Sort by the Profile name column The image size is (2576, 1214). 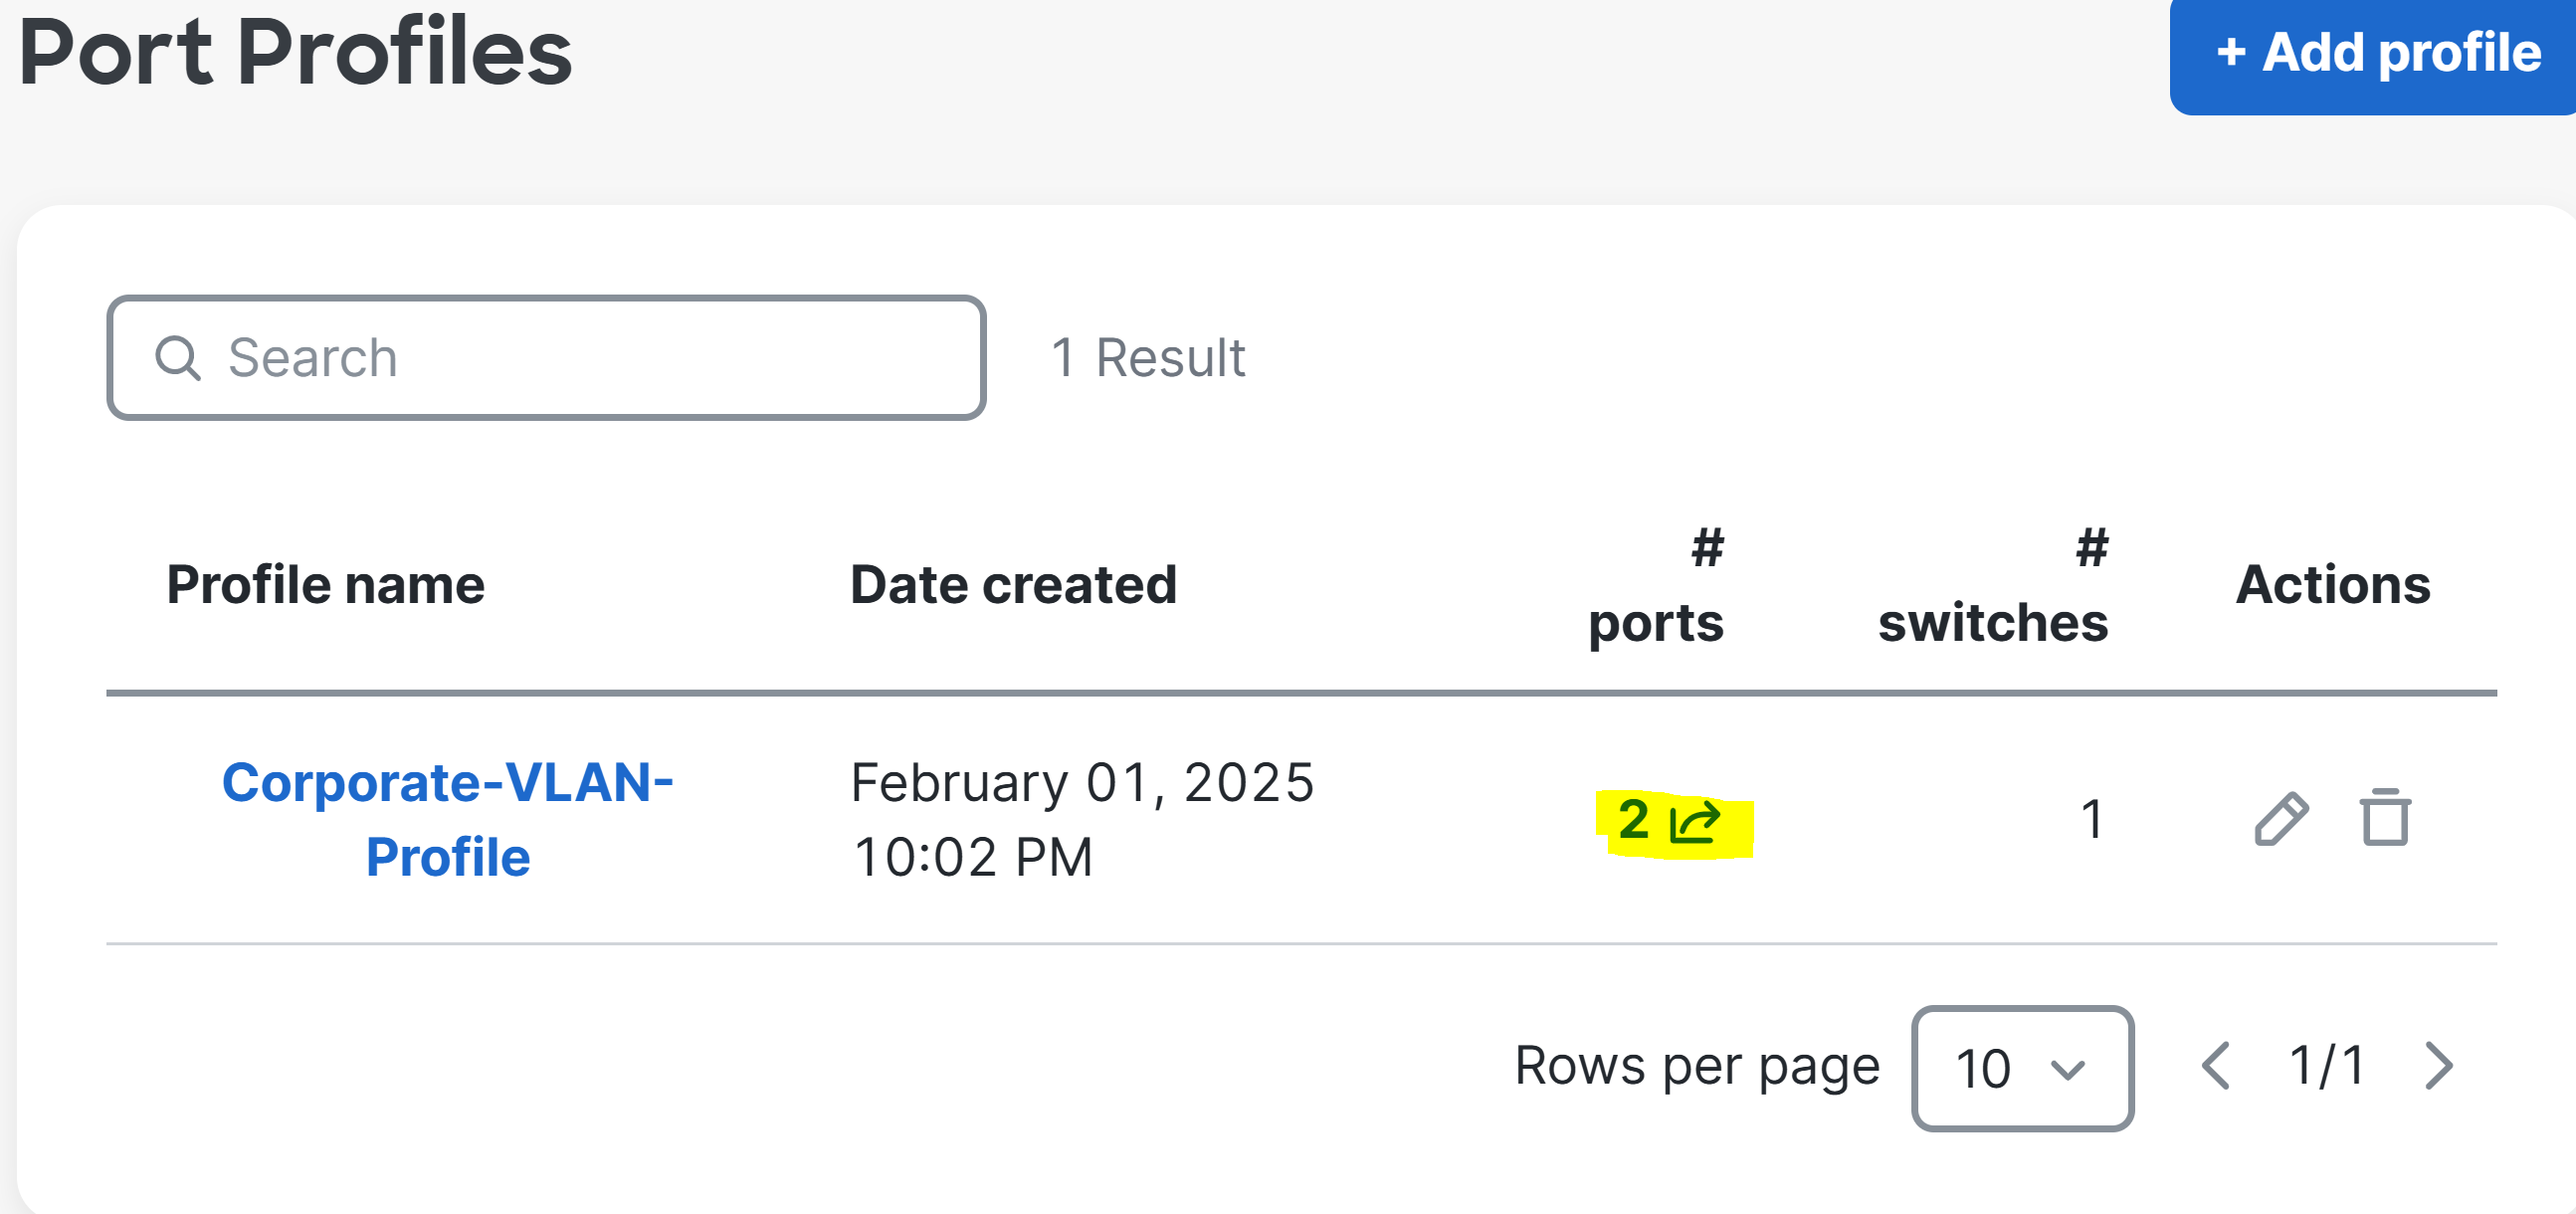tap(325, 584)
